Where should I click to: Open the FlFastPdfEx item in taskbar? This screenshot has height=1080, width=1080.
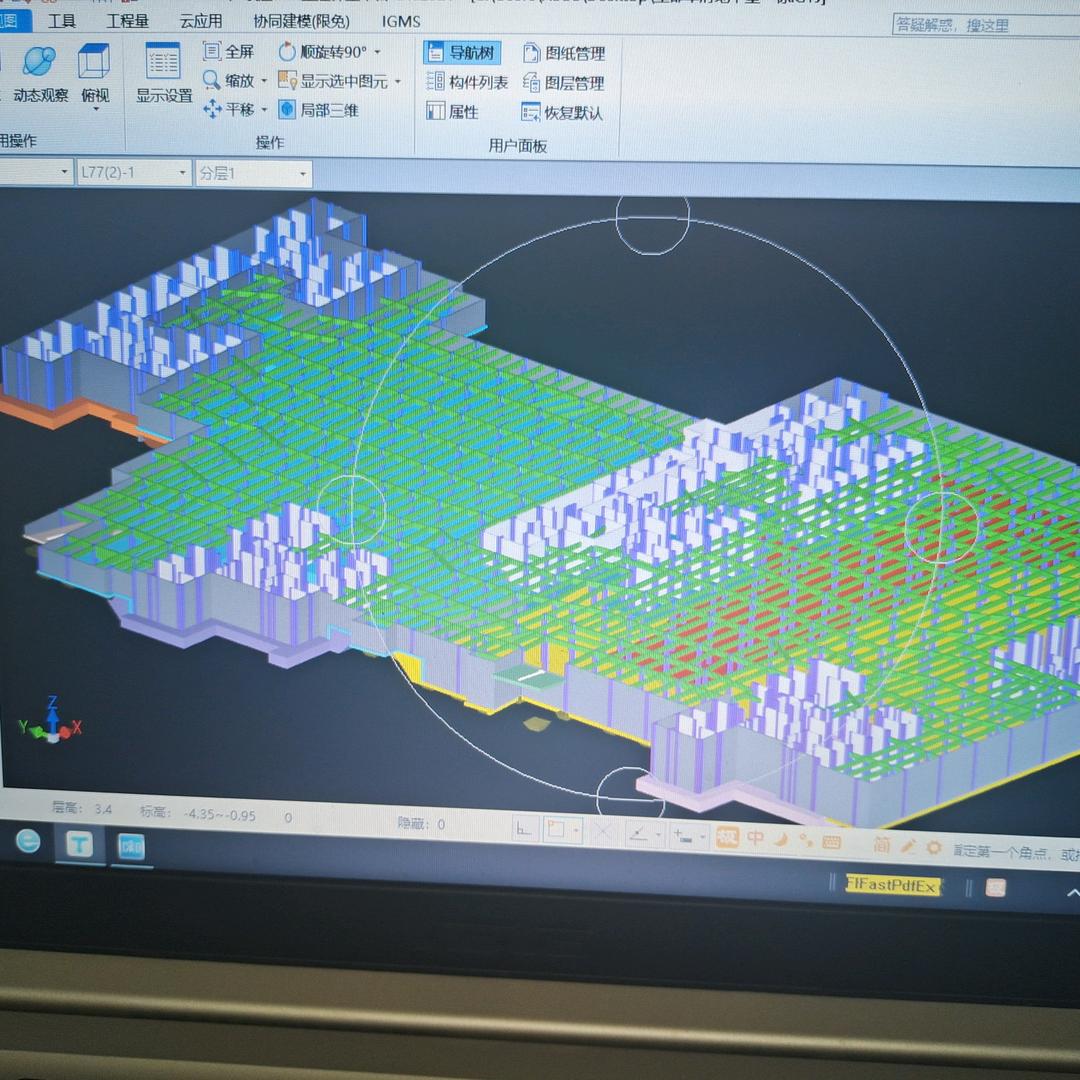pos(892,886)
